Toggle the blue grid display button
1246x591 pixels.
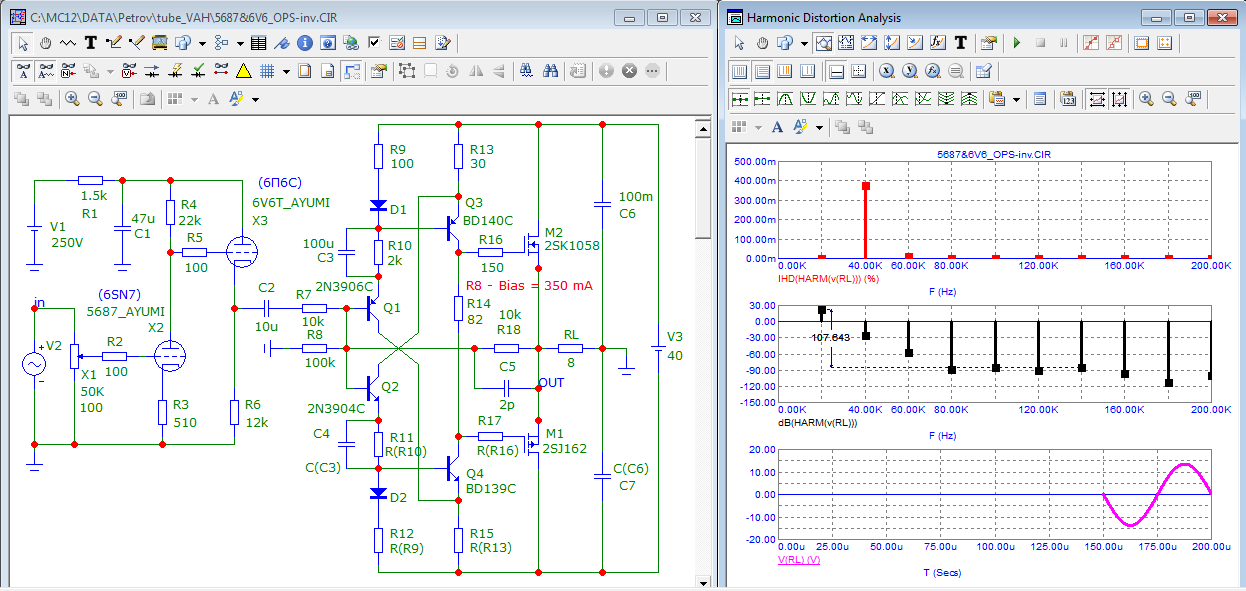[267, 71]
